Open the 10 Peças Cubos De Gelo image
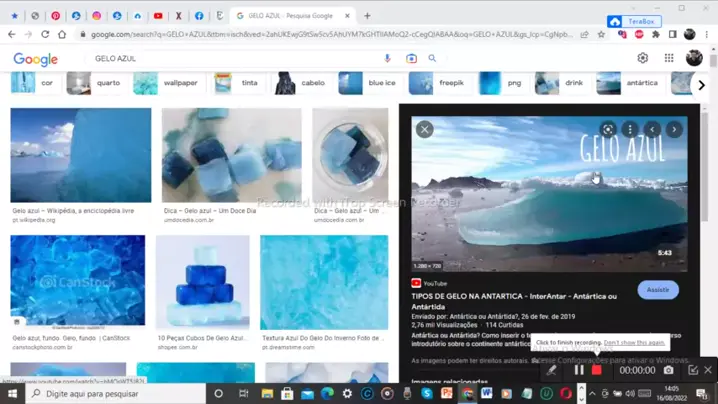This screenshot has height=404, width=718. [203, 282]
